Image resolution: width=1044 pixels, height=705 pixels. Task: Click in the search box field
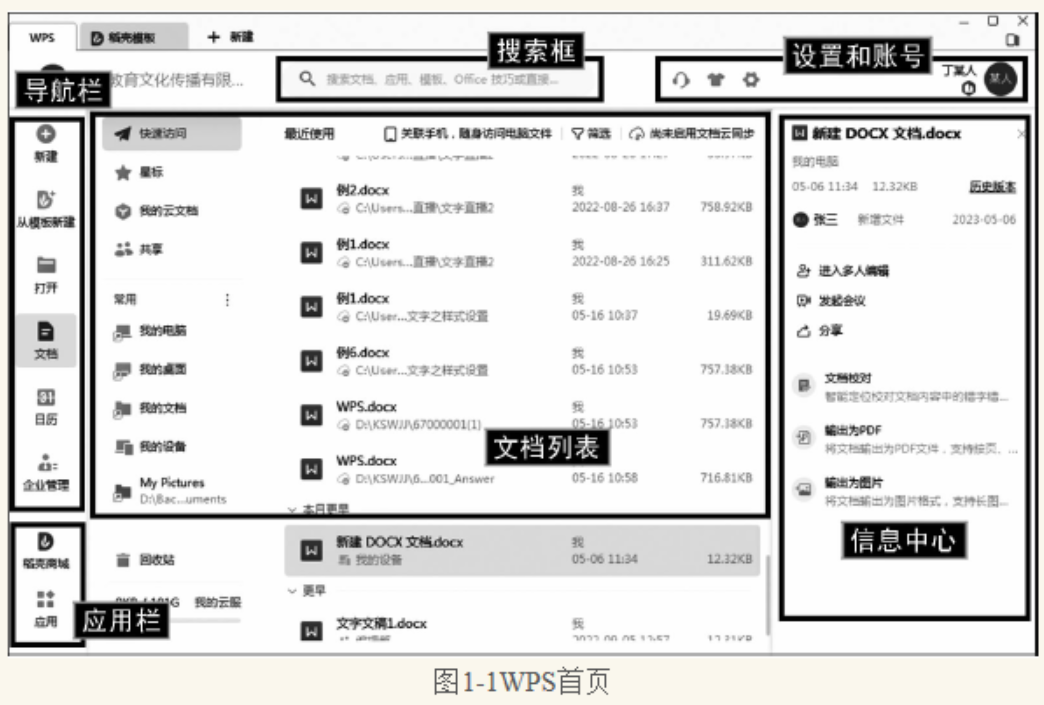click(x=441, y=79)
